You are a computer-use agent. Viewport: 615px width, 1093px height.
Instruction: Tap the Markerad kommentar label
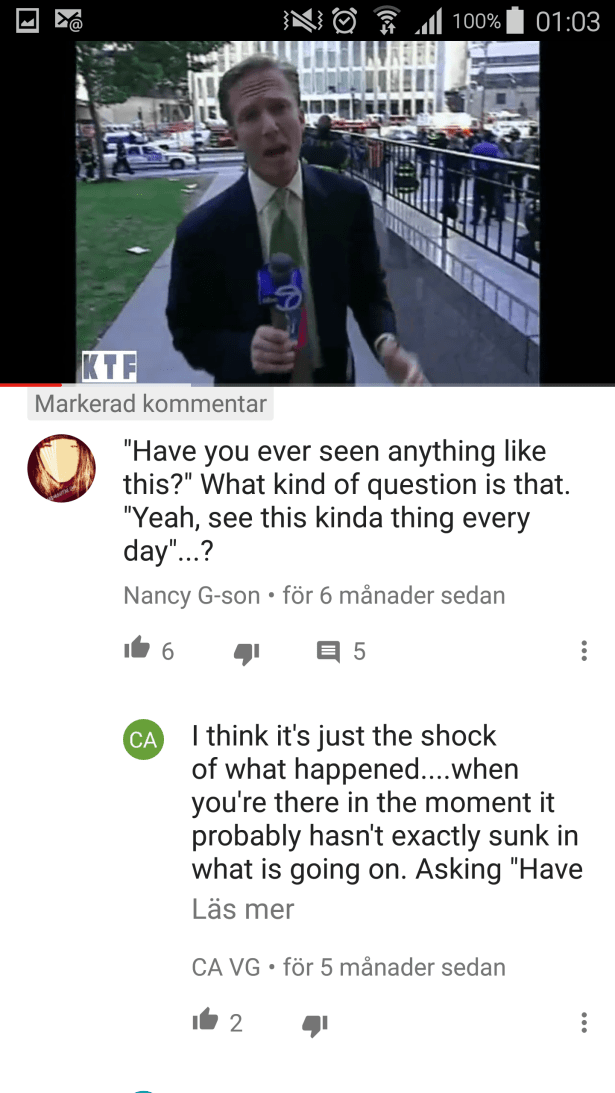coord(151,404)
